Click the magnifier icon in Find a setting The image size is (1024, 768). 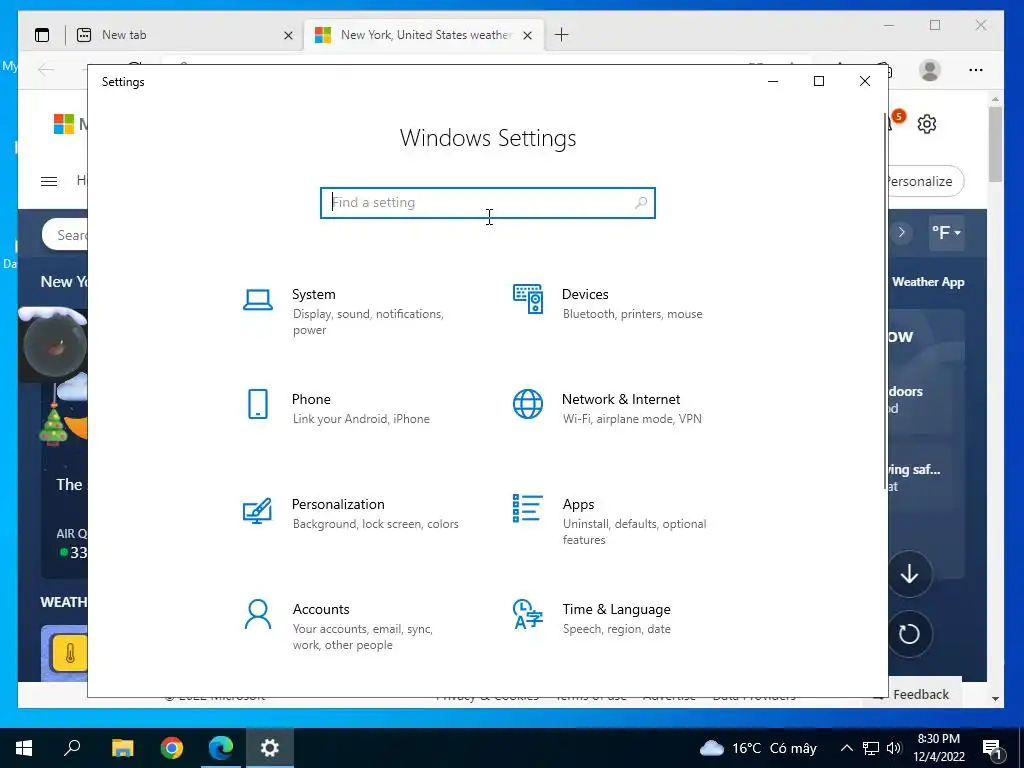point(641,202)
